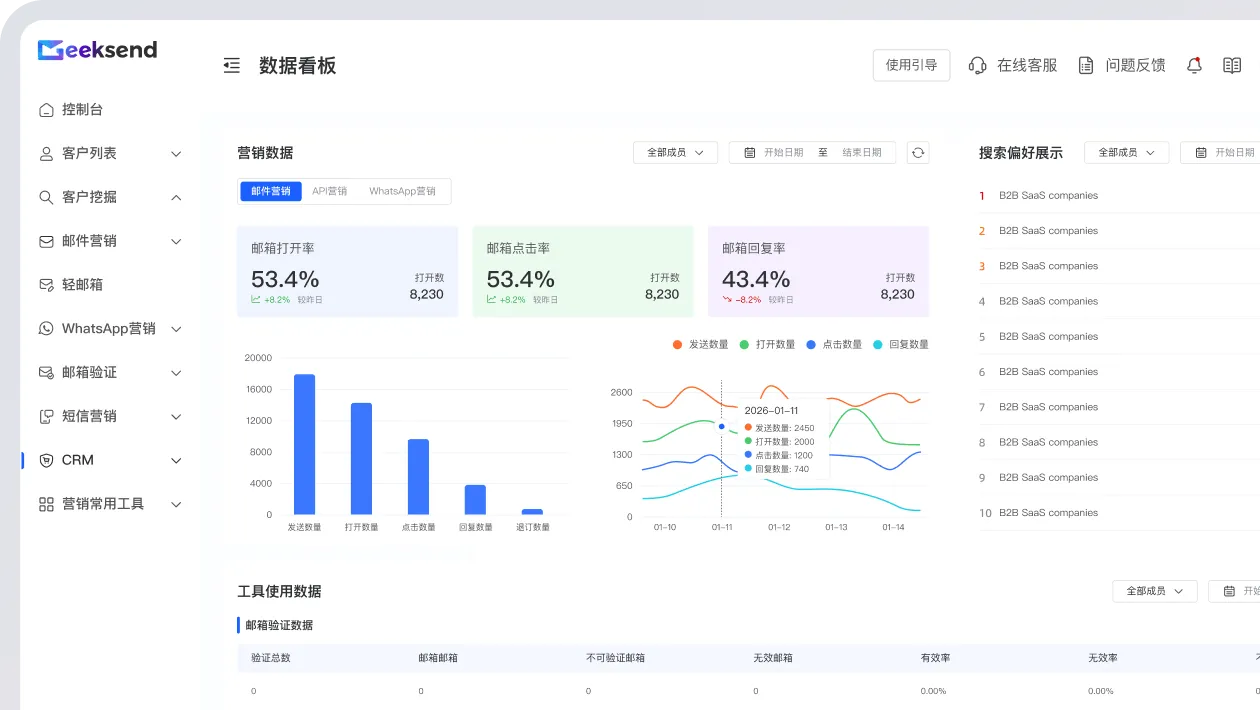Open 轻邮箱 in the sidebar
Viewport: 1260px width, 710px height.
pos(82,285)
